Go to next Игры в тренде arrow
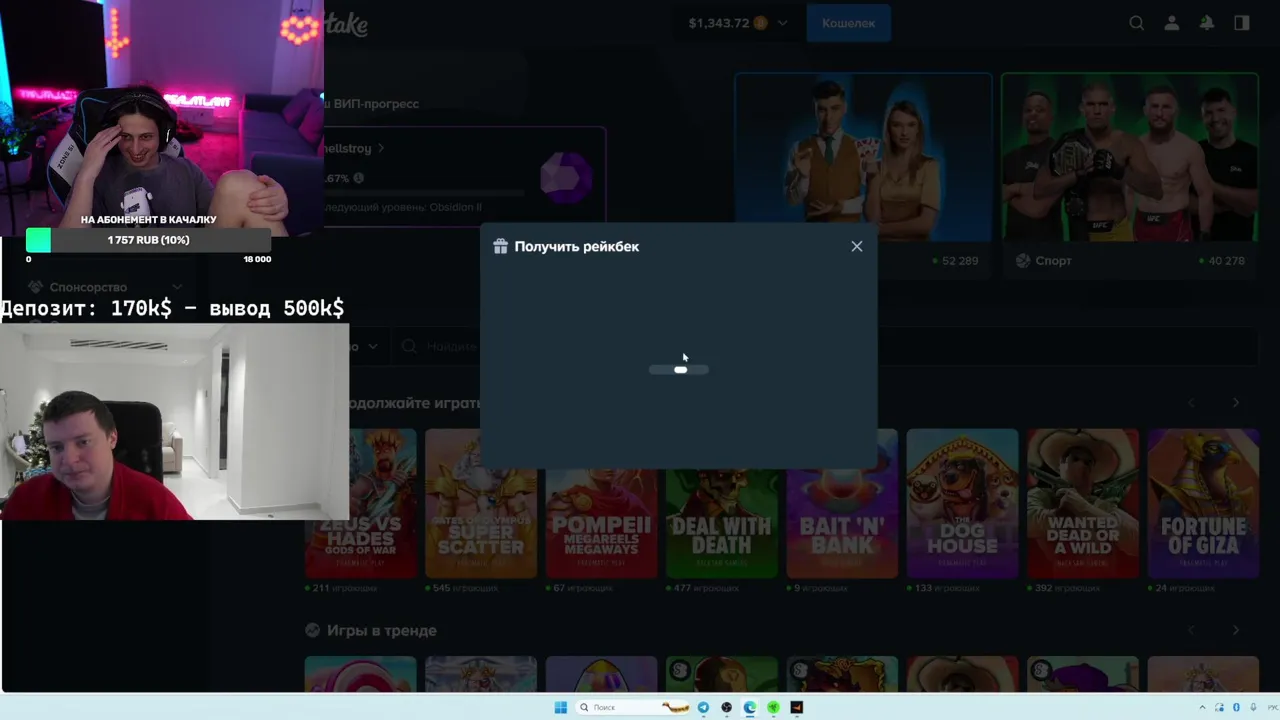This screenshot has width=1280, height=720. pos(1236,630)
